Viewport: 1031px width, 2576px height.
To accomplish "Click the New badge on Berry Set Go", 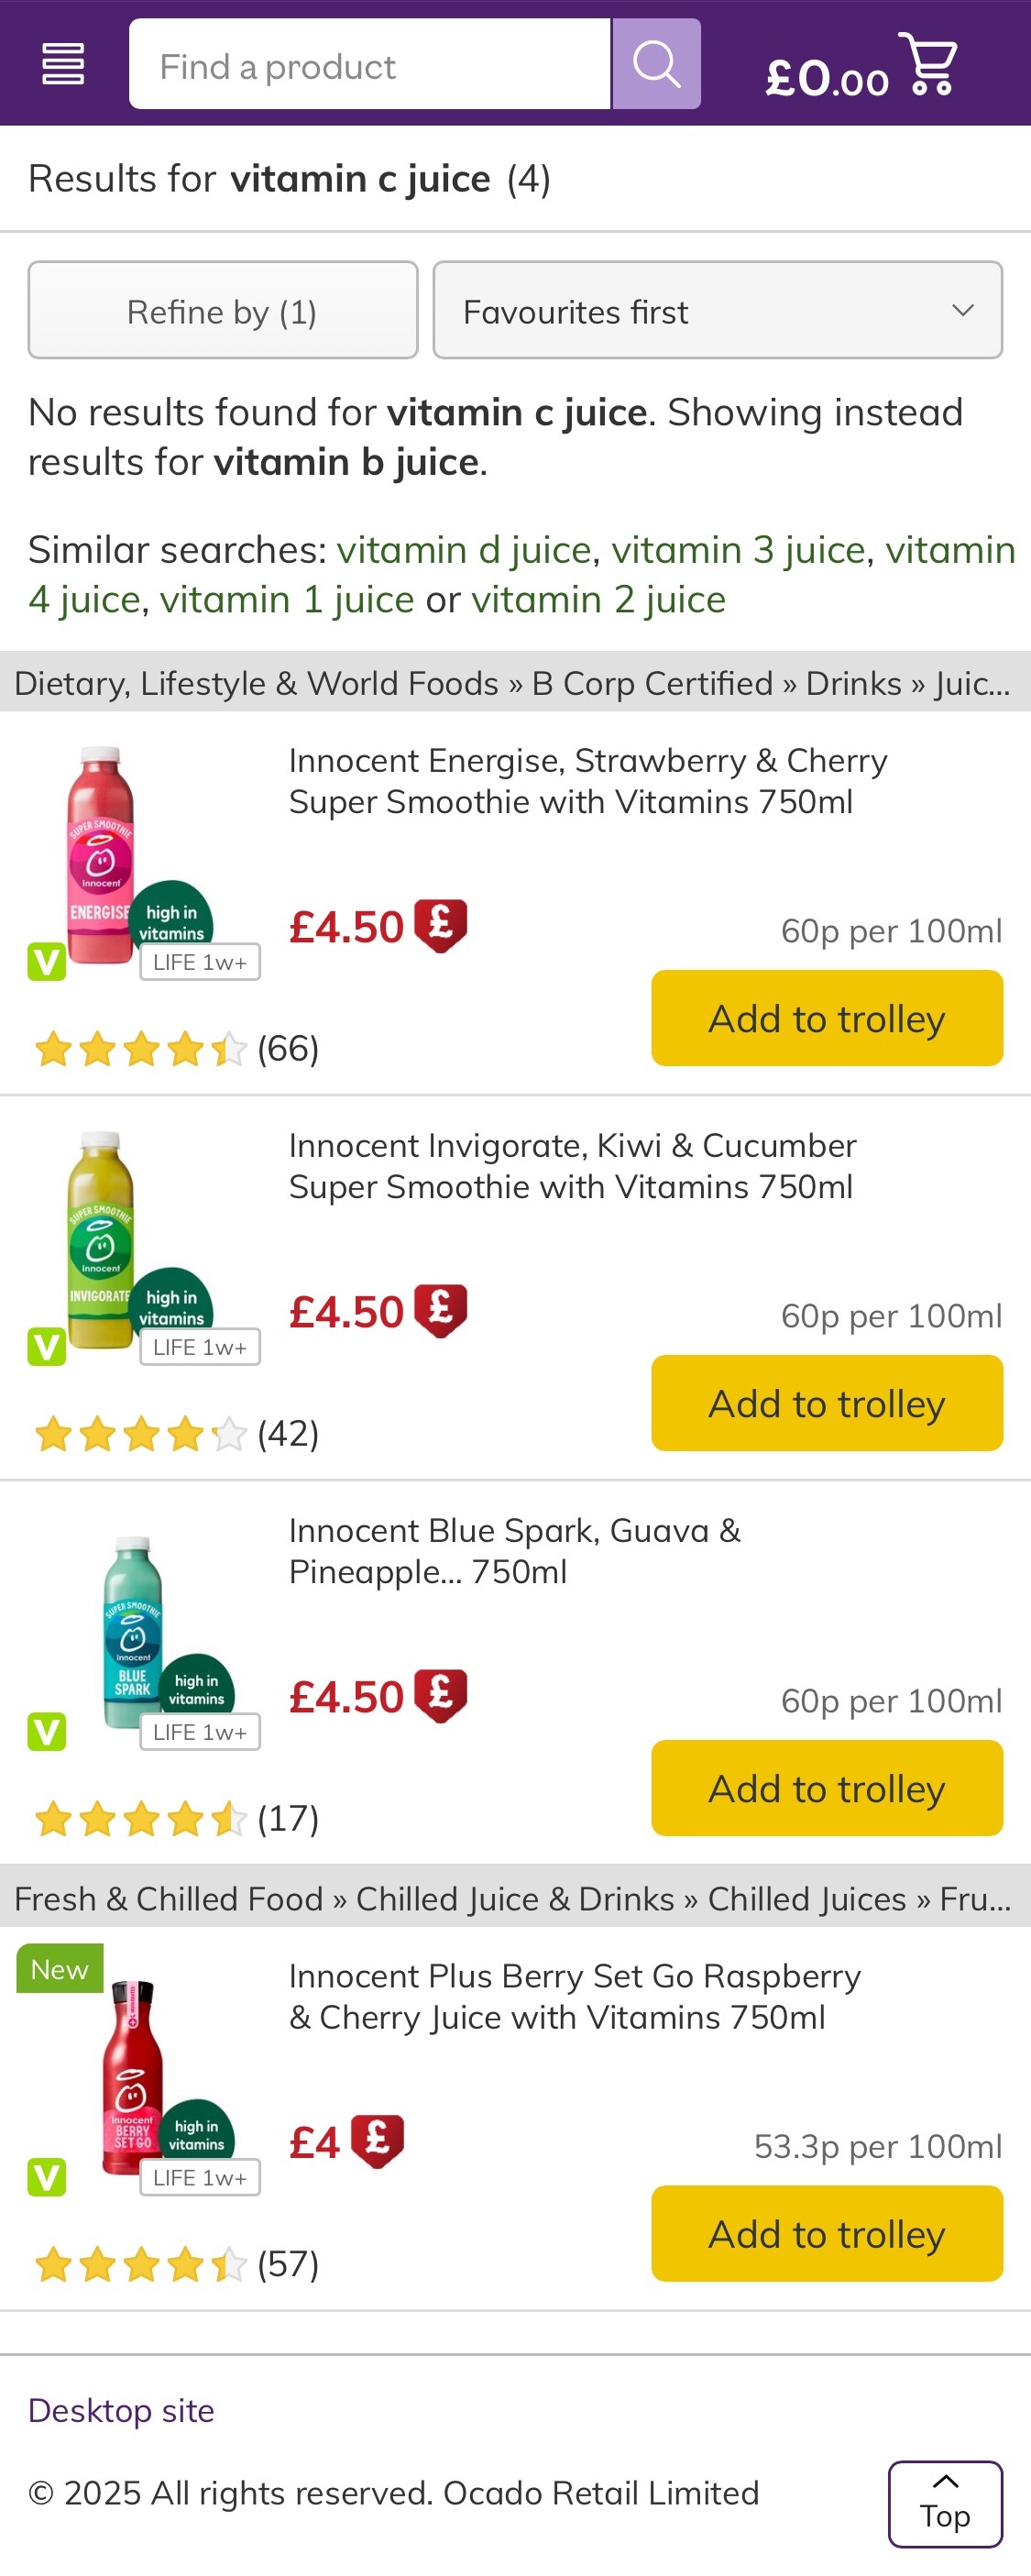I will pos(59,1968).
